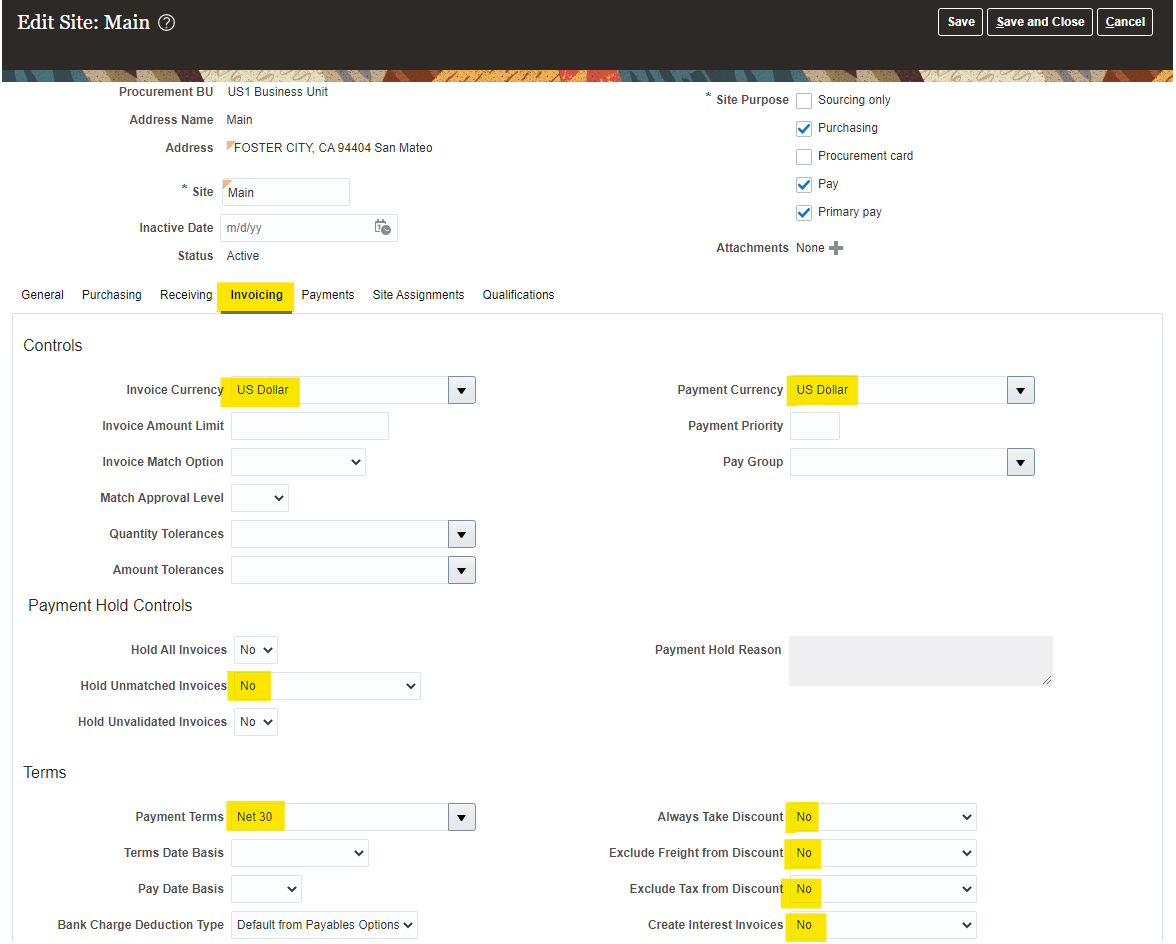1176x944 pixels.
Task: Switch to the Payments tab
Action: (x=328, y=295)
